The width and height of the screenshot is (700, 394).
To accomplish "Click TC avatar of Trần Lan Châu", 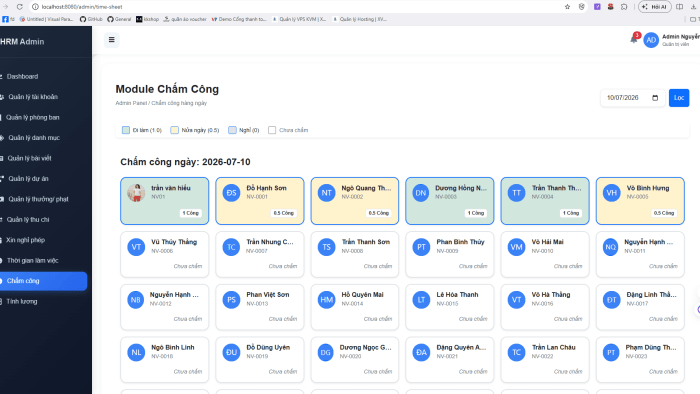I will (517, 353).
